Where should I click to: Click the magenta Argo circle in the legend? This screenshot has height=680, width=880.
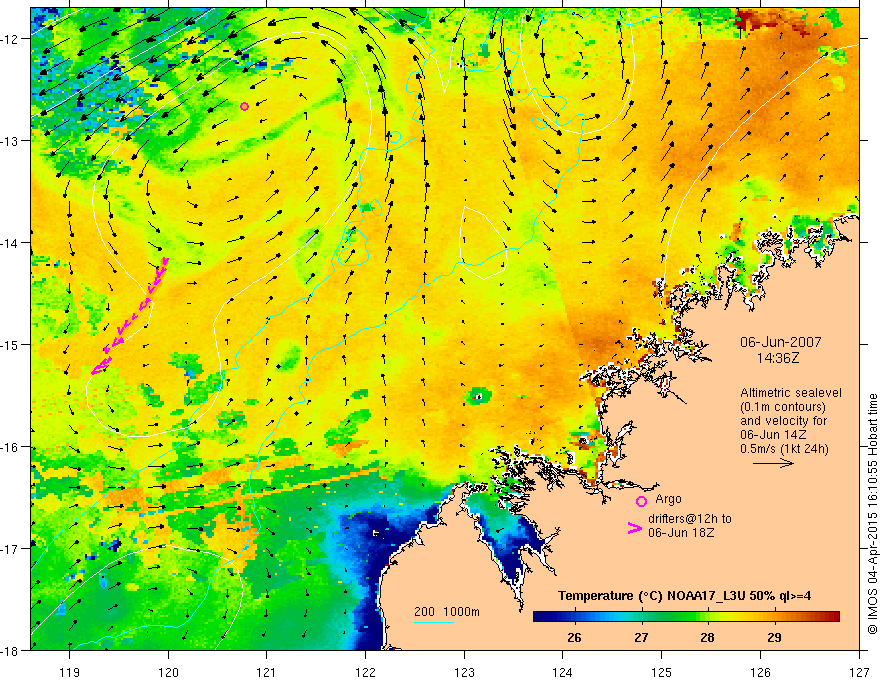pos(641,501)
